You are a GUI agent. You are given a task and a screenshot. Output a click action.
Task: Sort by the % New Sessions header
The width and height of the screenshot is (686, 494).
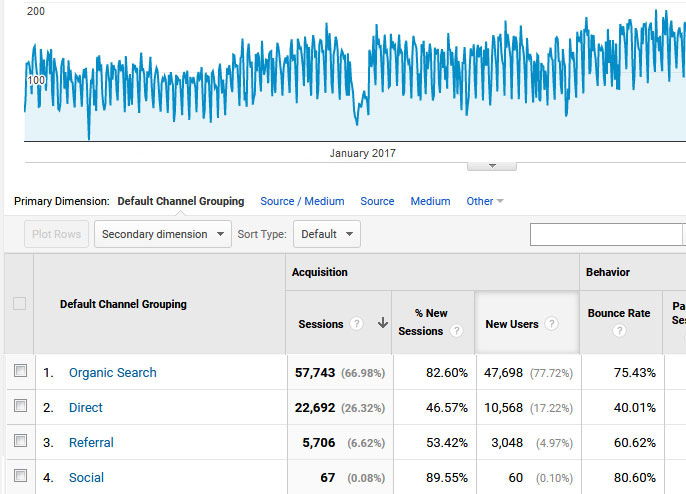point(423,322)
